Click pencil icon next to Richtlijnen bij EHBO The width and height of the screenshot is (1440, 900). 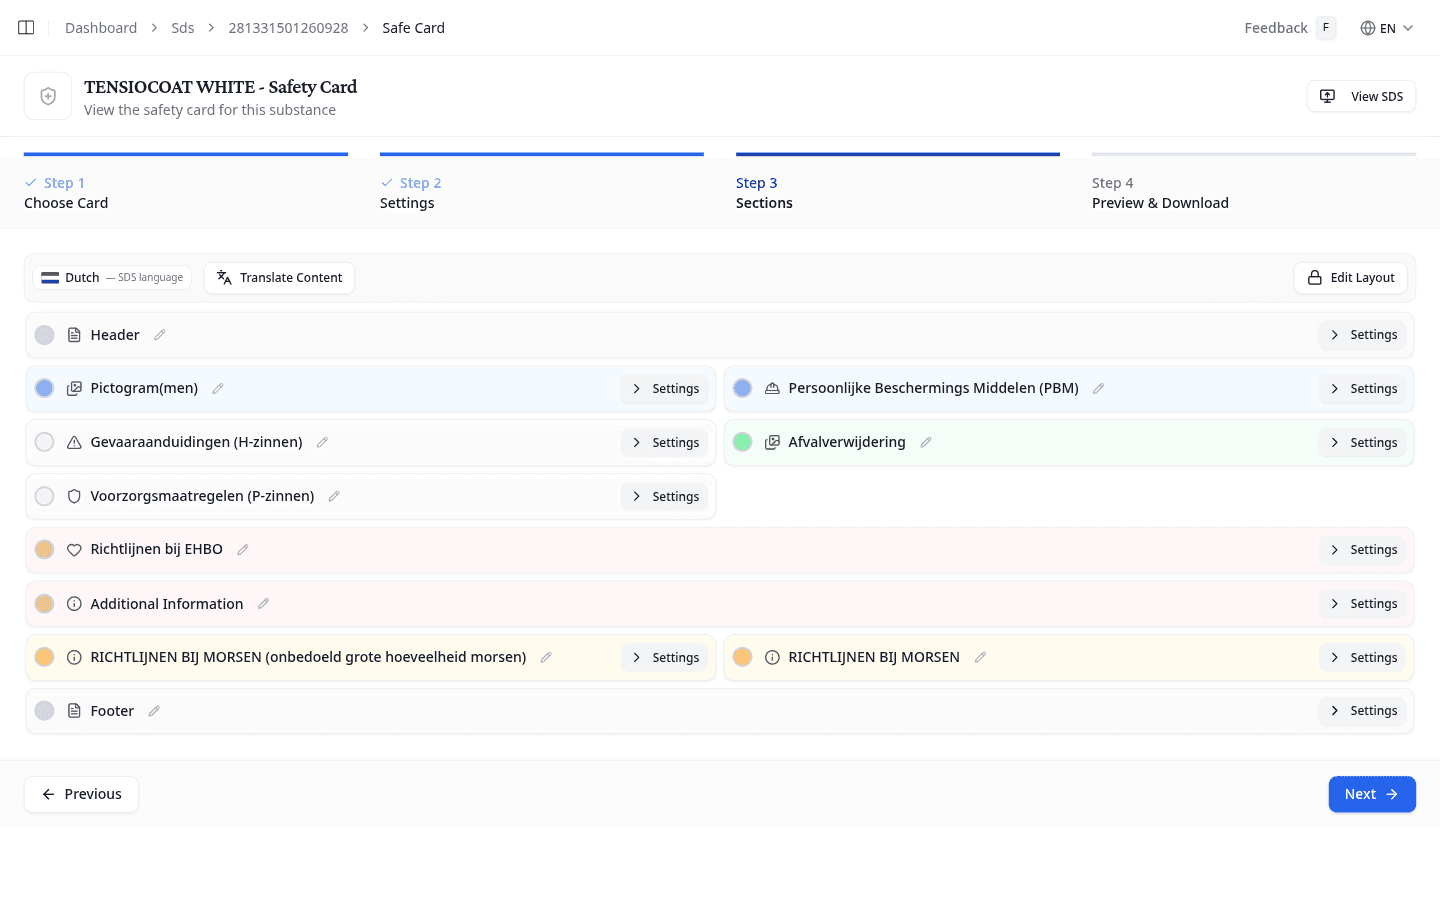tap(243, 549)
